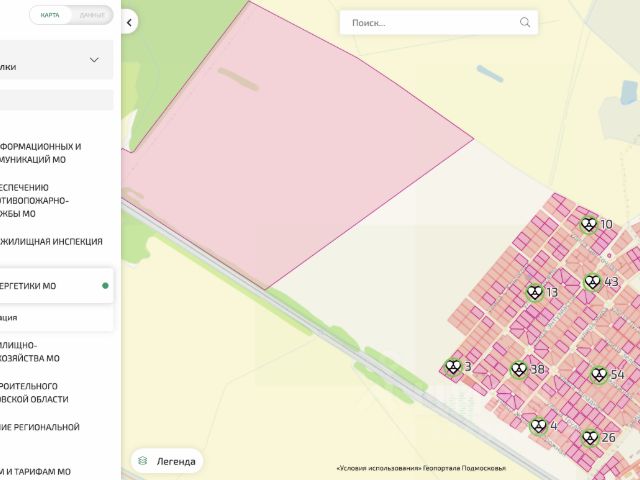Click the map cluster marker labeled 10

coord(590,225)
